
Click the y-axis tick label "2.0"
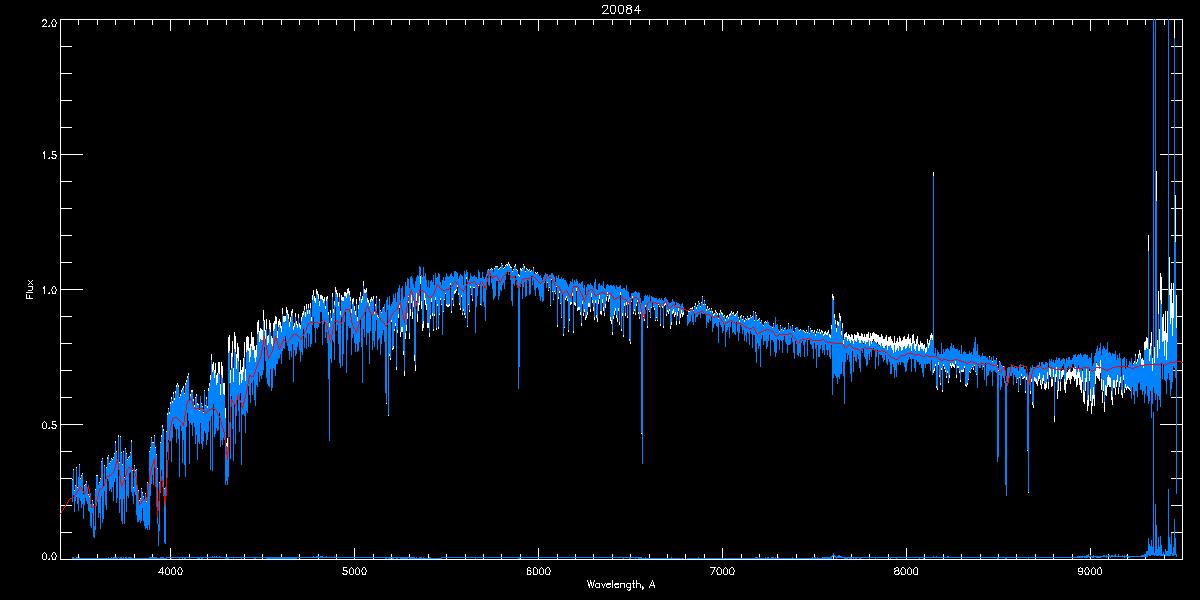tap(47, 22)
